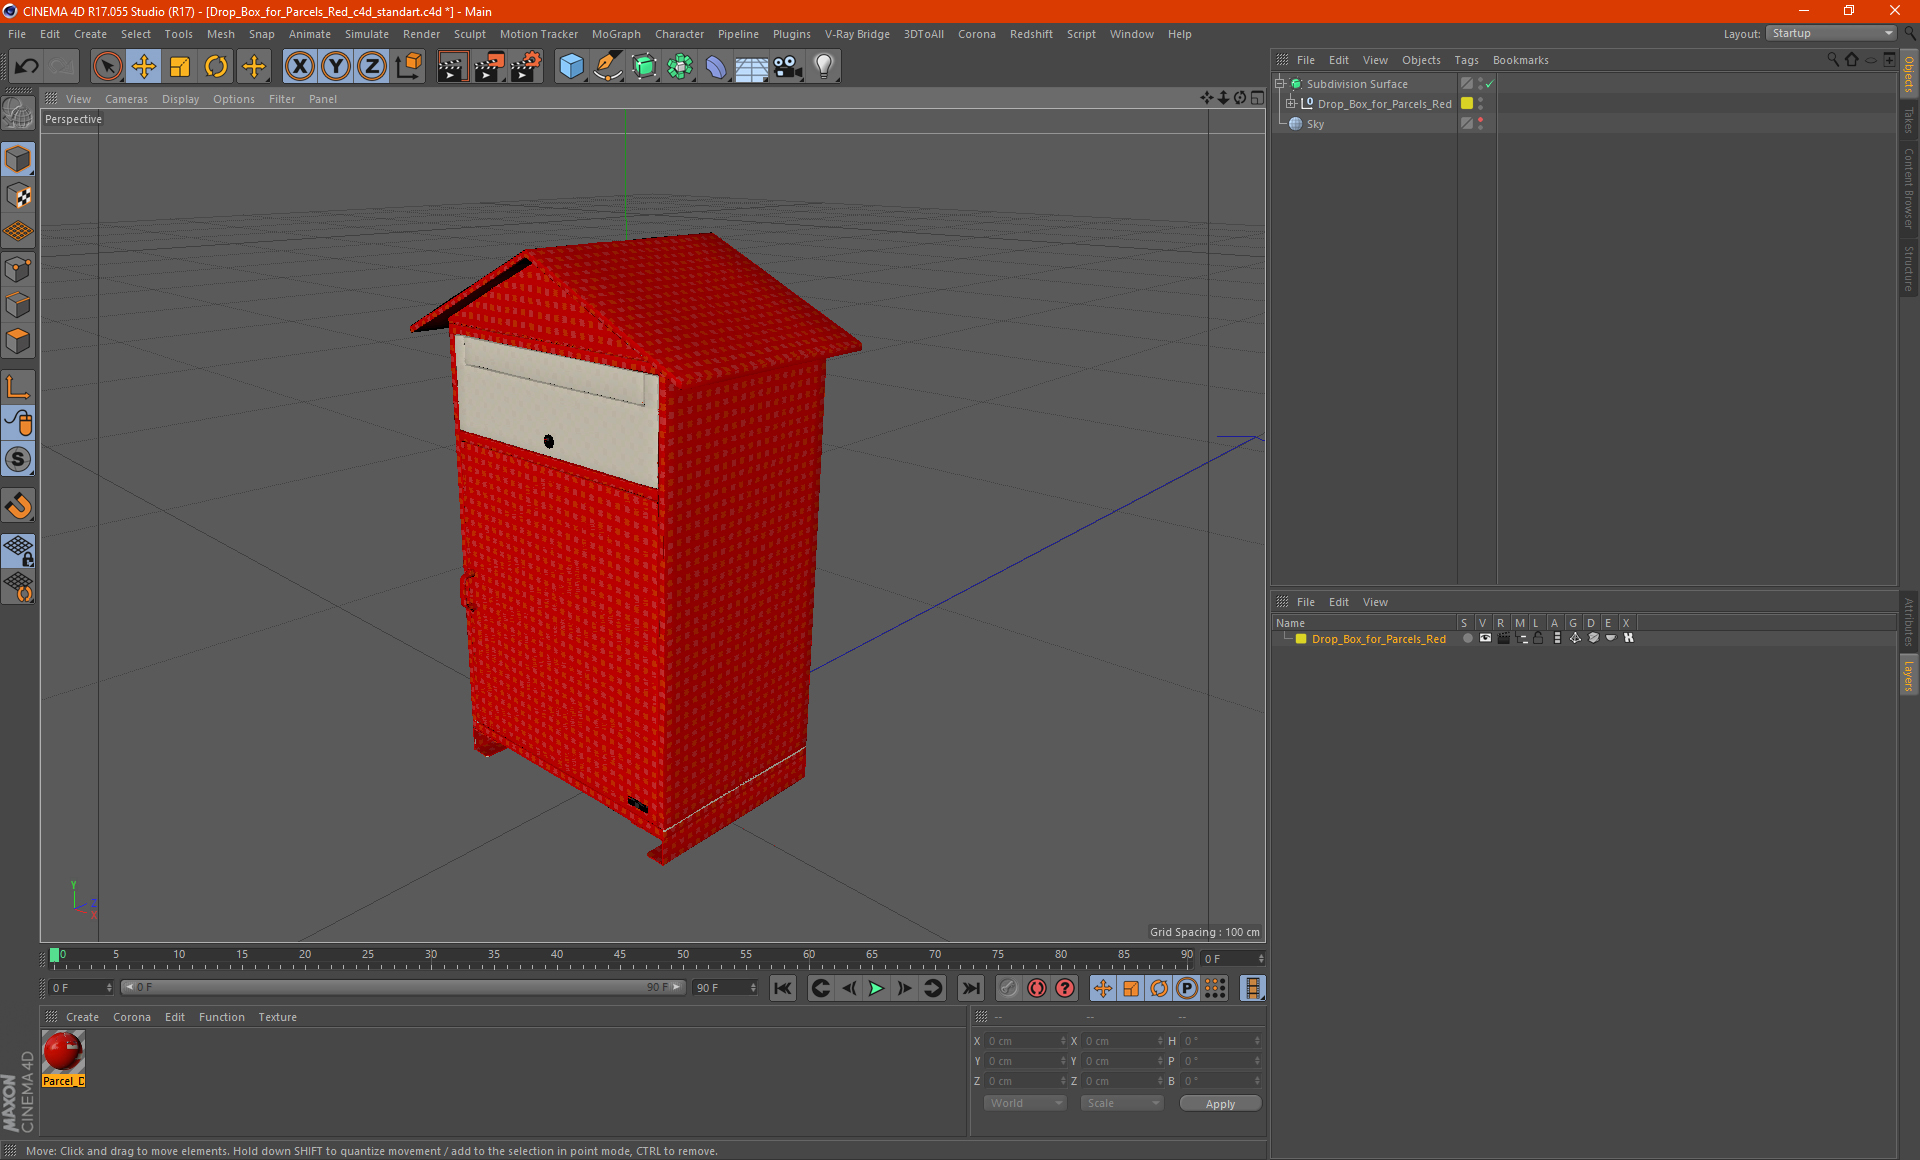Click the Coordinate System icon

409,67
